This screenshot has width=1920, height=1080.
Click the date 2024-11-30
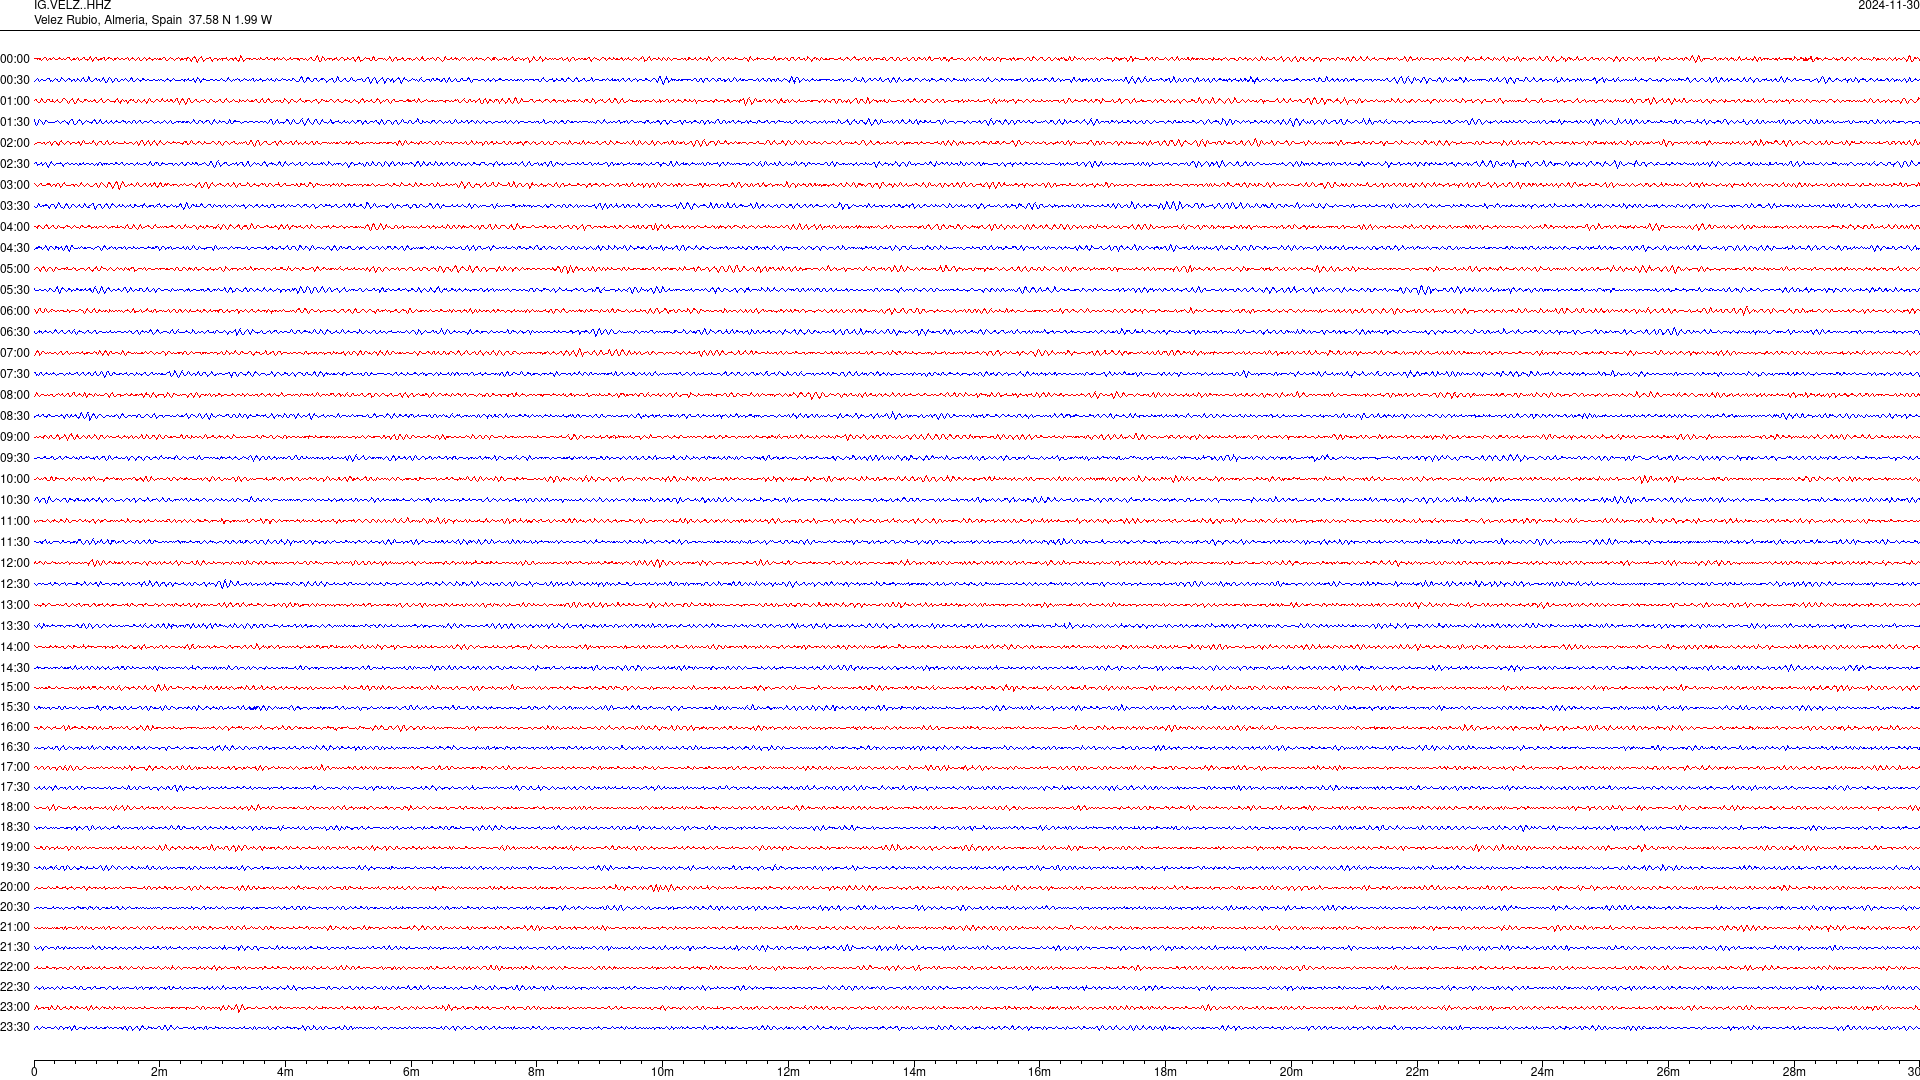pos(1888,6)
